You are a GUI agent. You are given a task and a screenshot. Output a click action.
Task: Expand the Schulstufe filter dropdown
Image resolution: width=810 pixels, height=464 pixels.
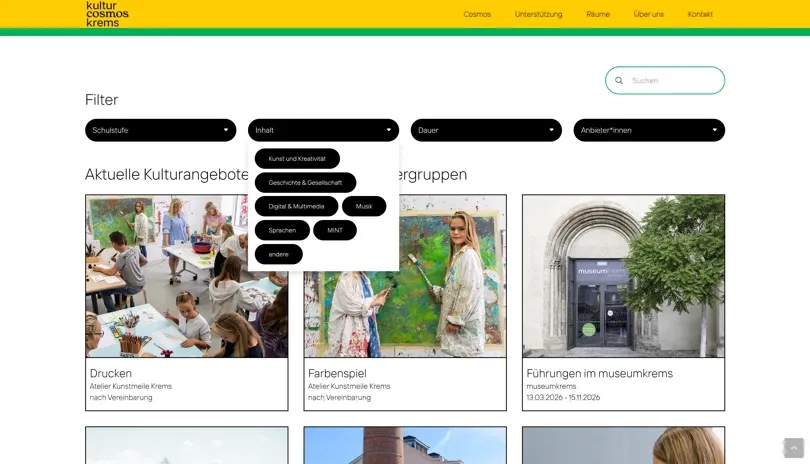160,130
